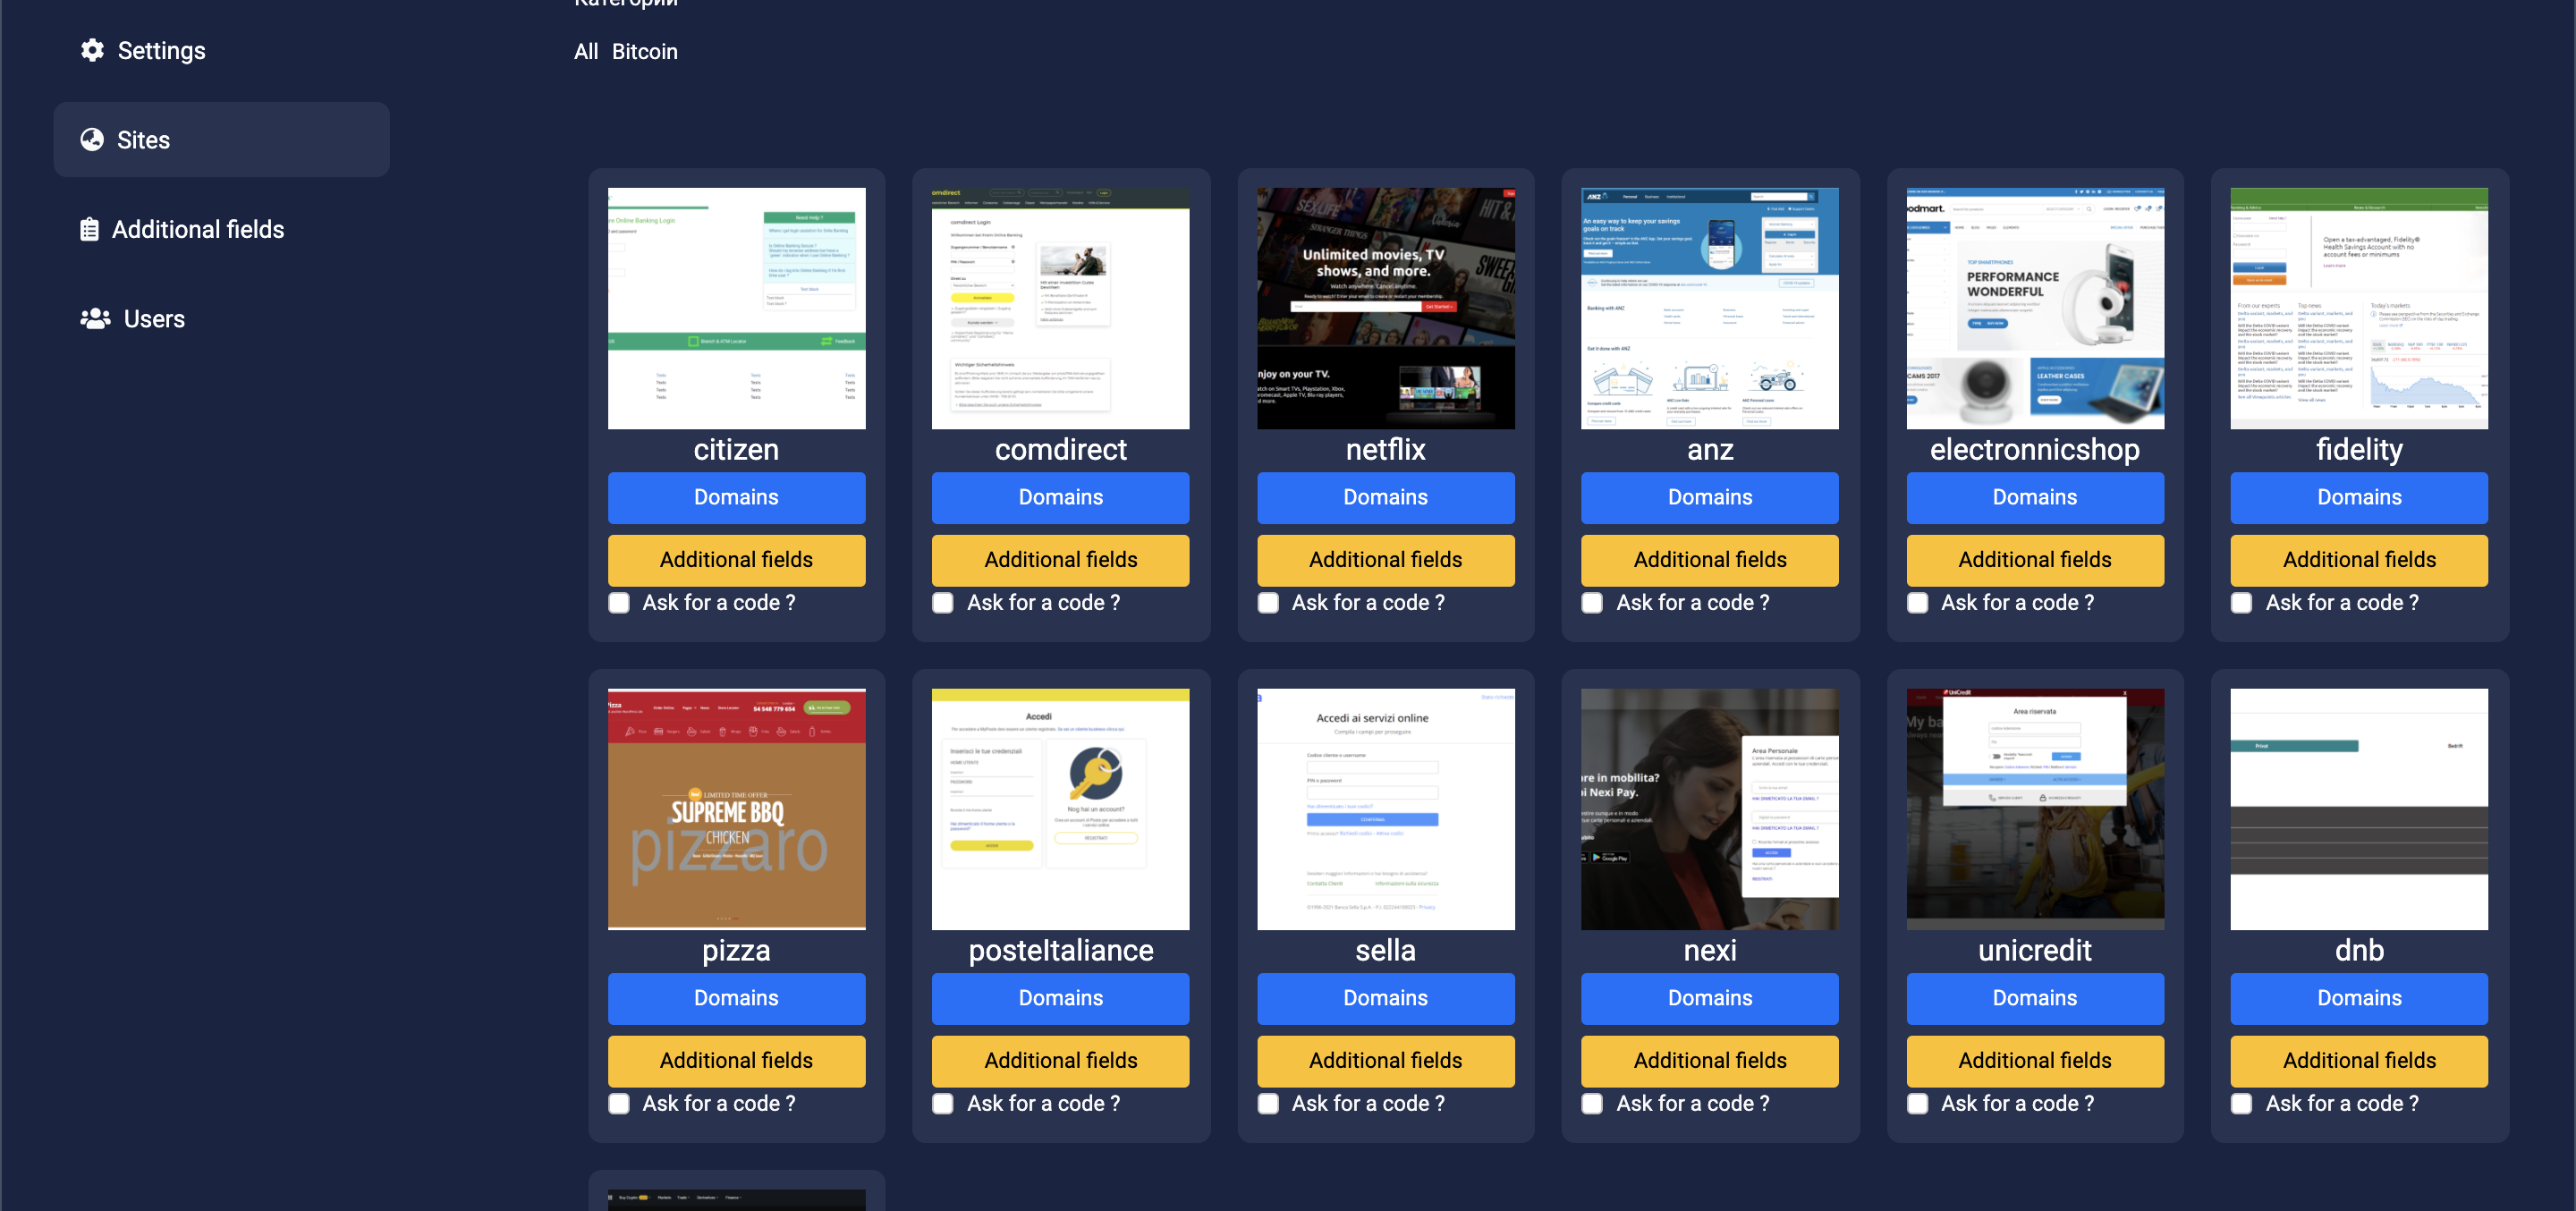Image resolution: width=2576 pixels, height=1211 pixels.
Task: Click the Users group icon
Action: tap(95, 319)
